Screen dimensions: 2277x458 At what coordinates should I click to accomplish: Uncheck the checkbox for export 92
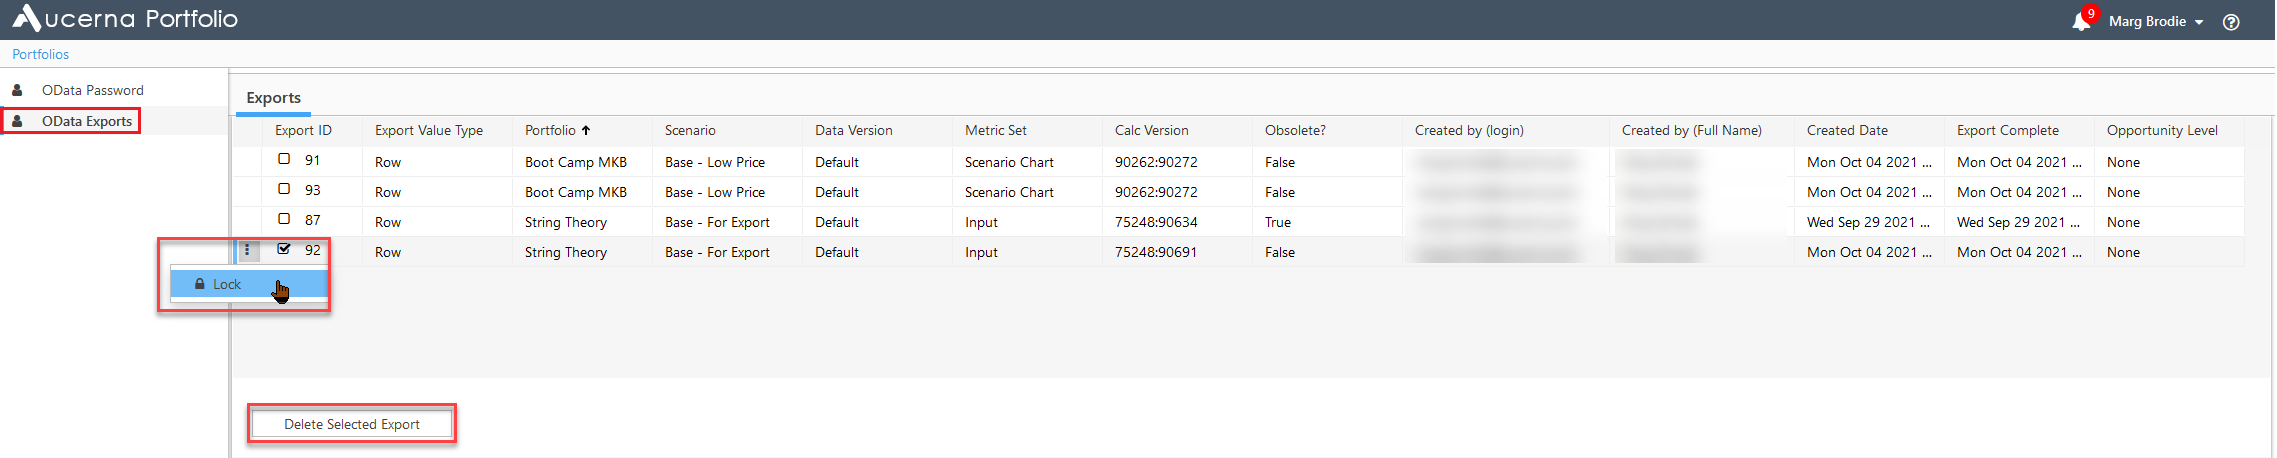284,249
